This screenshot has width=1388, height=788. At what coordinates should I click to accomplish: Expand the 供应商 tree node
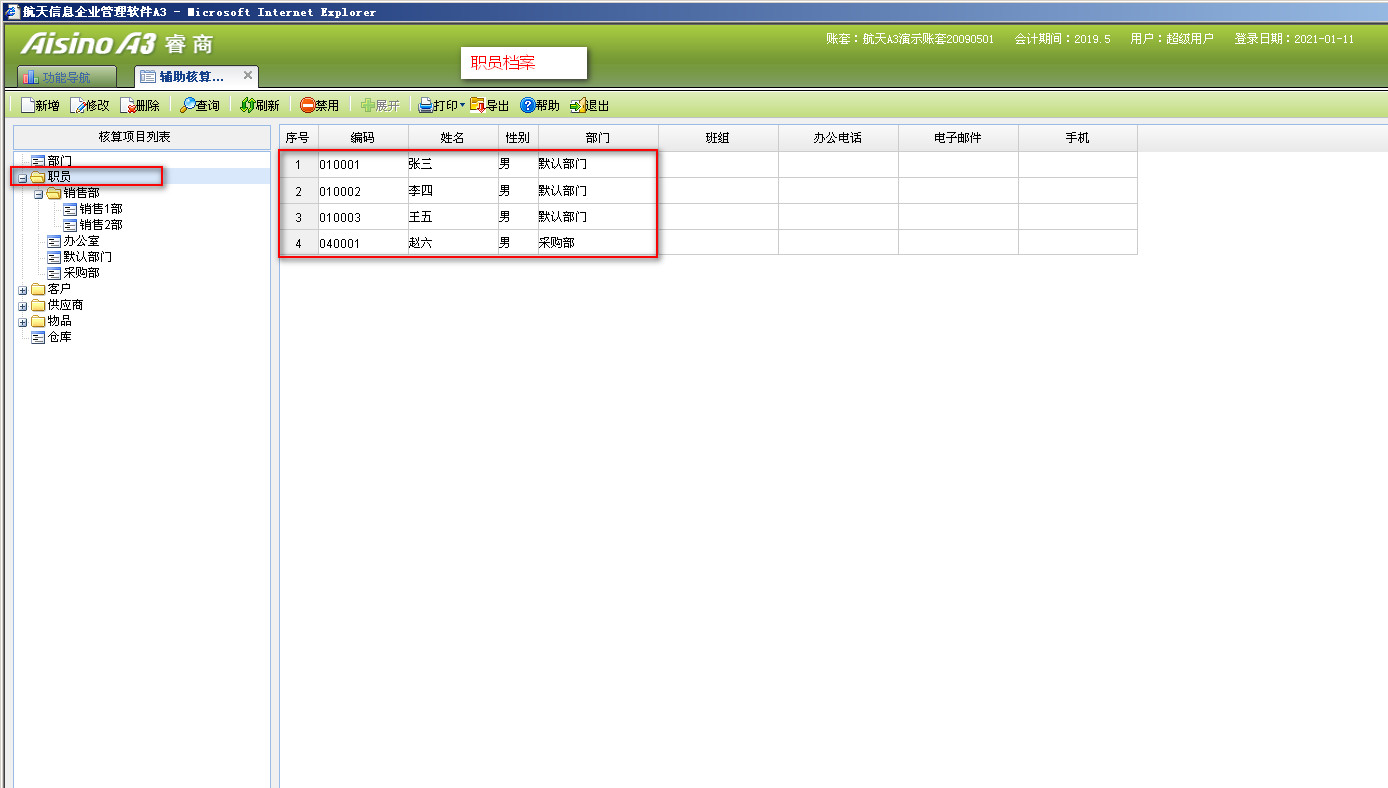coord(23,306)
